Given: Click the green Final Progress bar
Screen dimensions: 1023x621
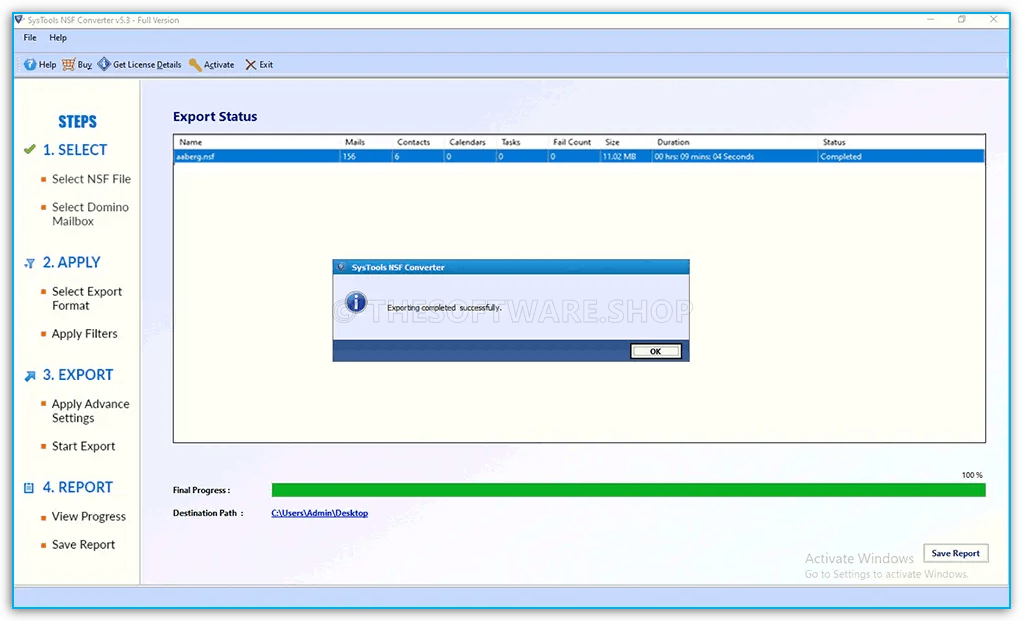Looking at the screenshot, I should pyautogui.click(x=628, y=490).
